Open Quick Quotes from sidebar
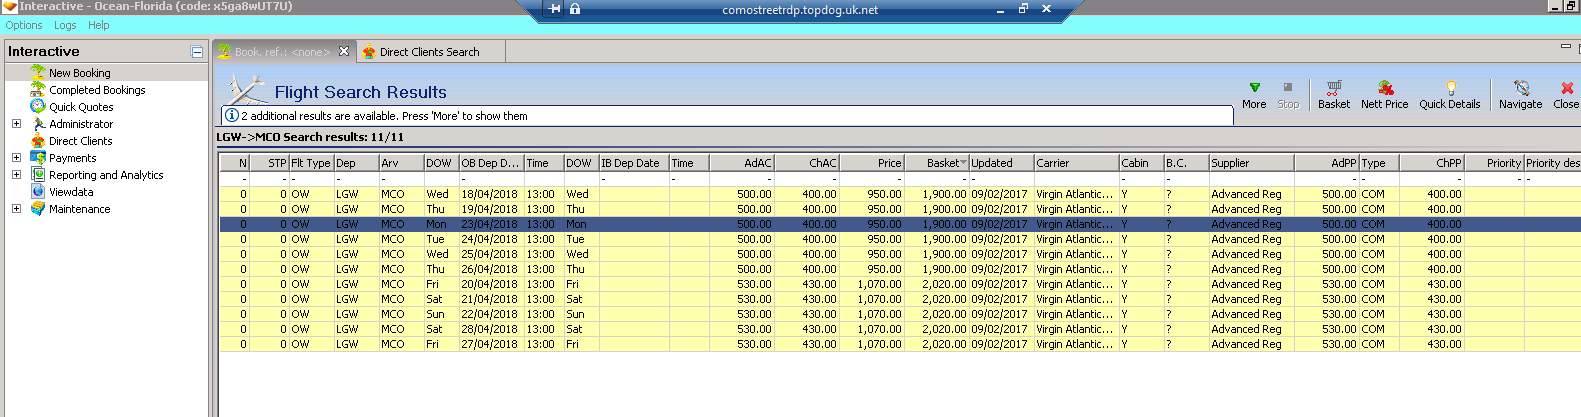The width and height of the screenshot is (1581, 417). (x=81, y=107)
